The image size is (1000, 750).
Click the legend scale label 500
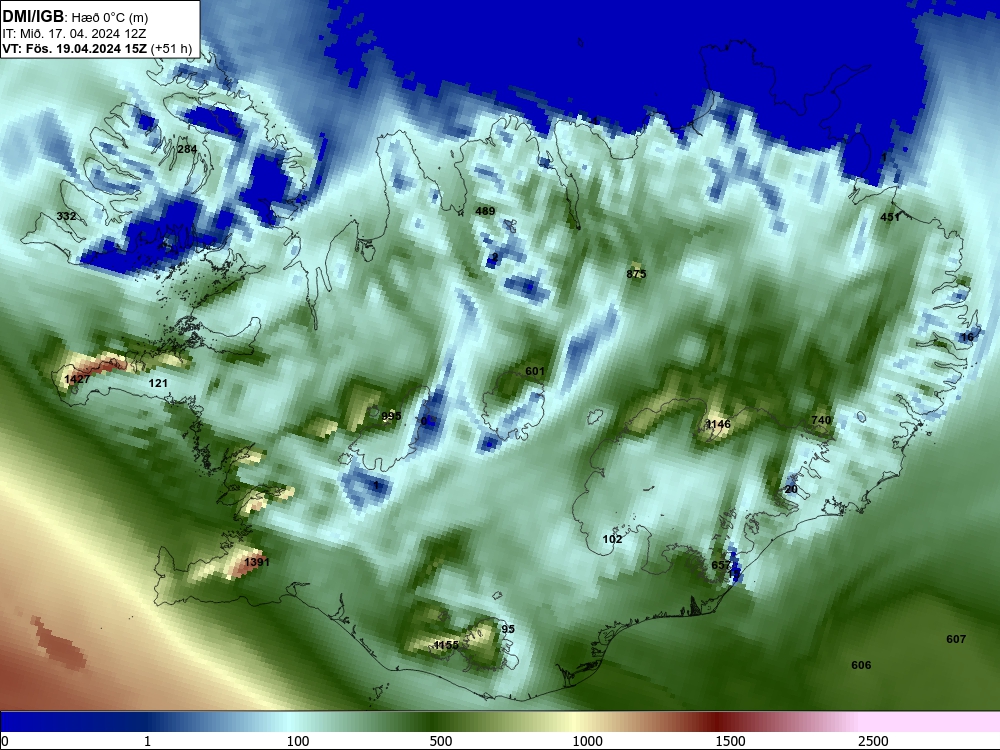(441, 741)
